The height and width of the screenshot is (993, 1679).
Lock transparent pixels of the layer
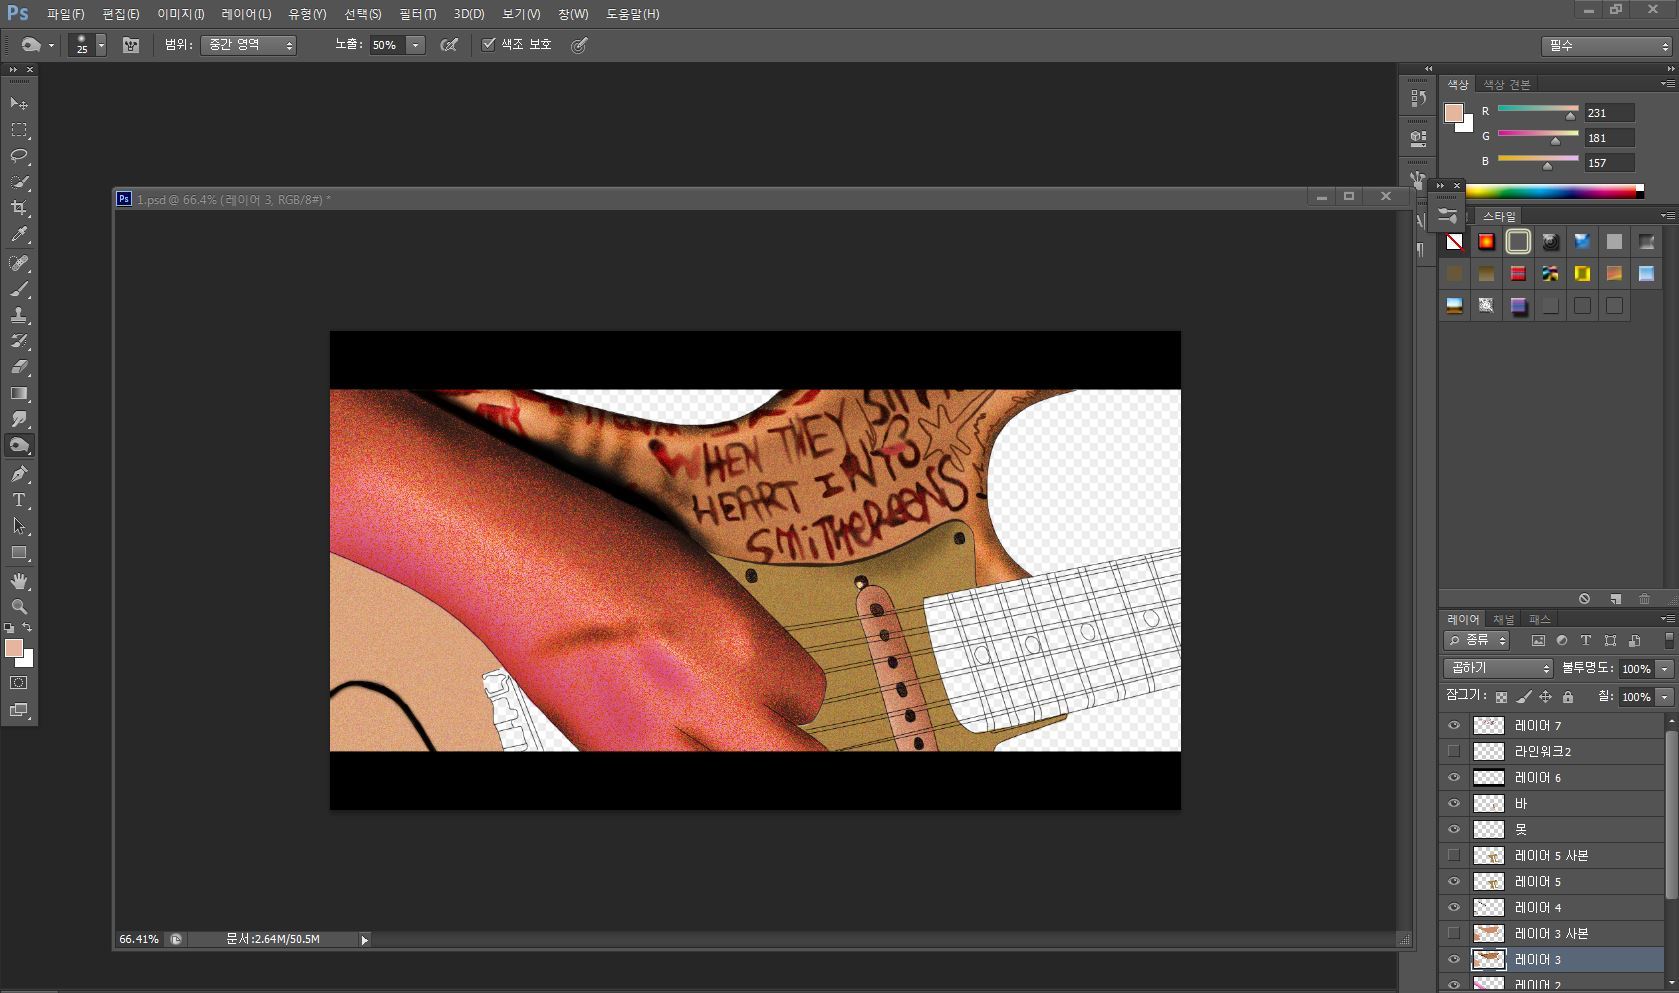[x=1501, y=697]
